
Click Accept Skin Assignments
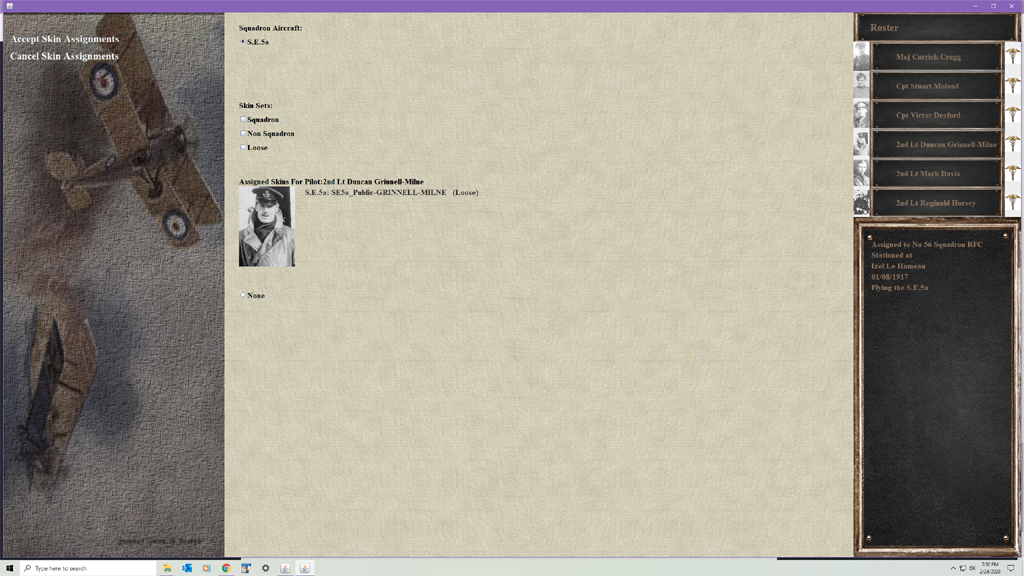(65, 39)
